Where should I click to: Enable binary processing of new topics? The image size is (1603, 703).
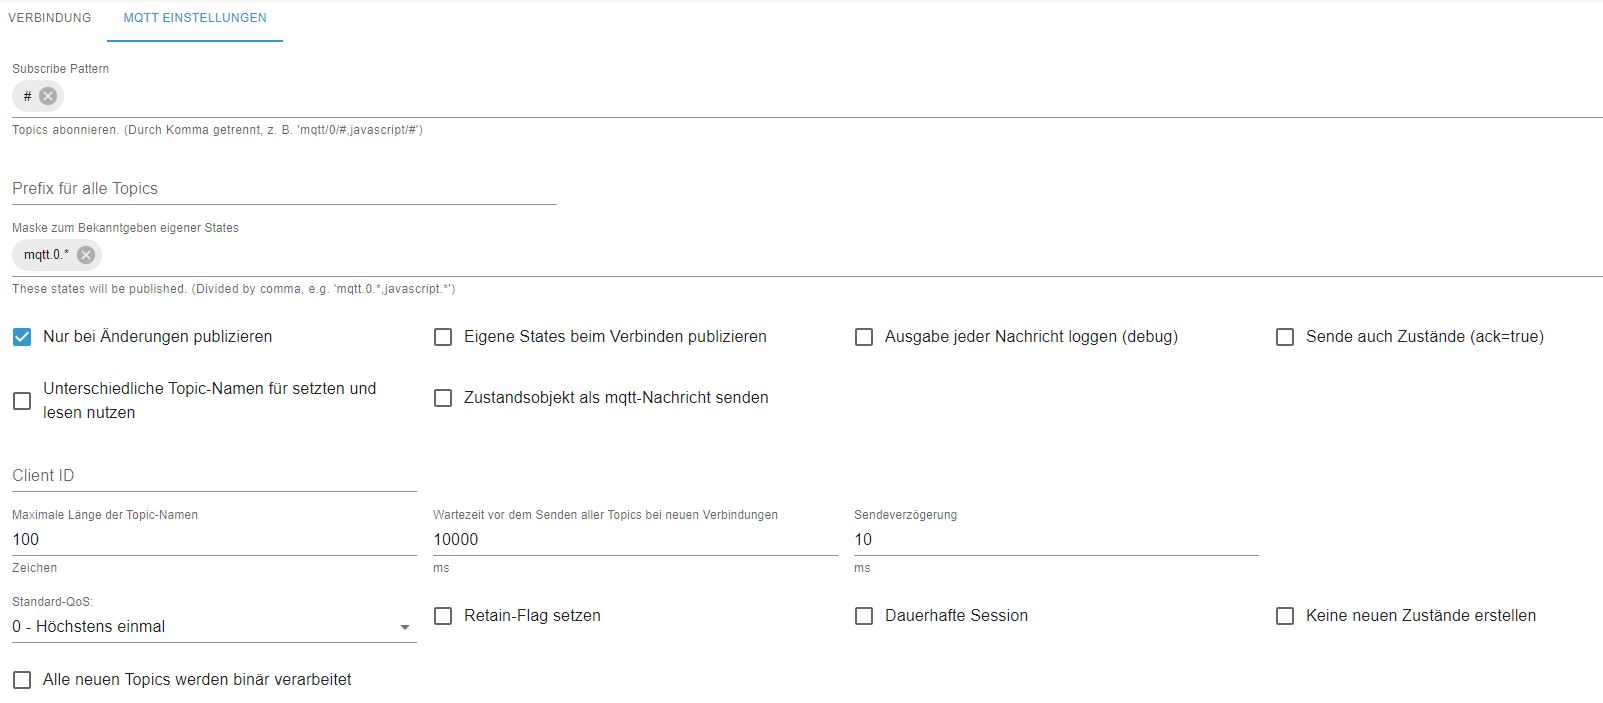[x=22, y=680]
